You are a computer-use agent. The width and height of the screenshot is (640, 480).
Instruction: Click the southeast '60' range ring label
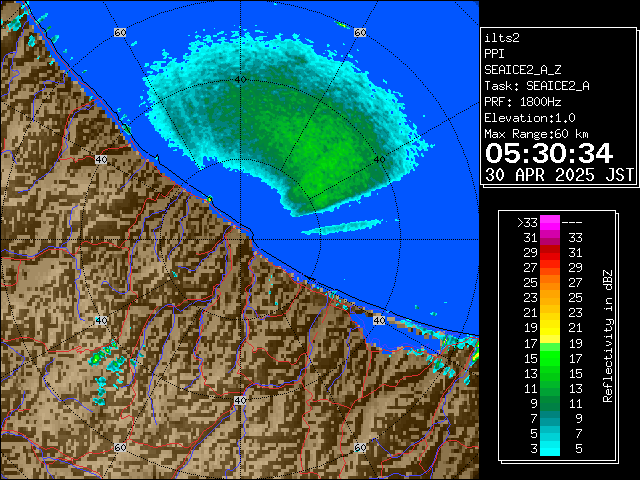click(360, 447)
